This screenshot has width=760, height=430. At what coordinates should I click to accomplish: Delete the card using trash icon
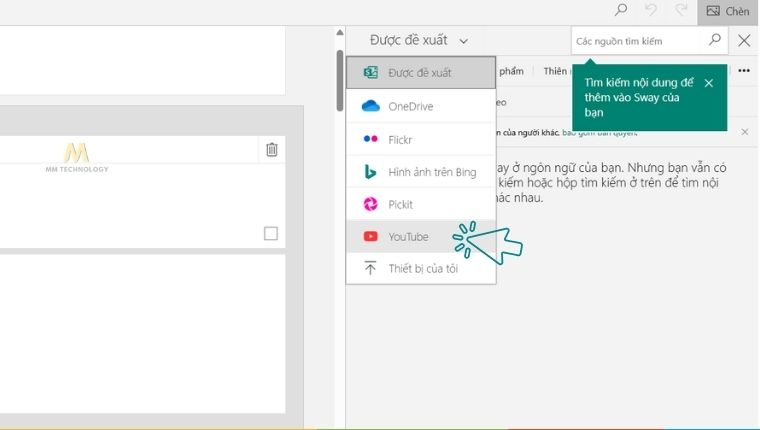(x=272, y=149)
